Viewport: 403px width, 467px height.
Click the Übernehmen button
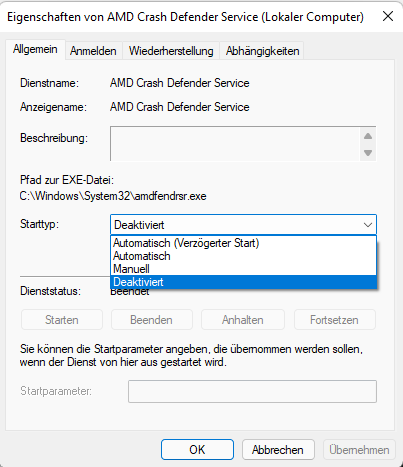click(359, 450)
